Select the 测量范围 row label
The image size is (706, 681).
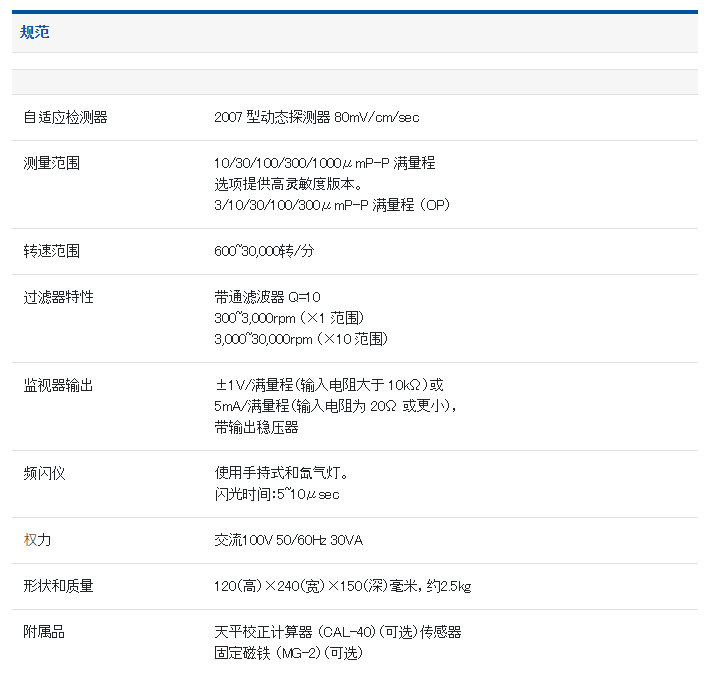coord(51,163)
